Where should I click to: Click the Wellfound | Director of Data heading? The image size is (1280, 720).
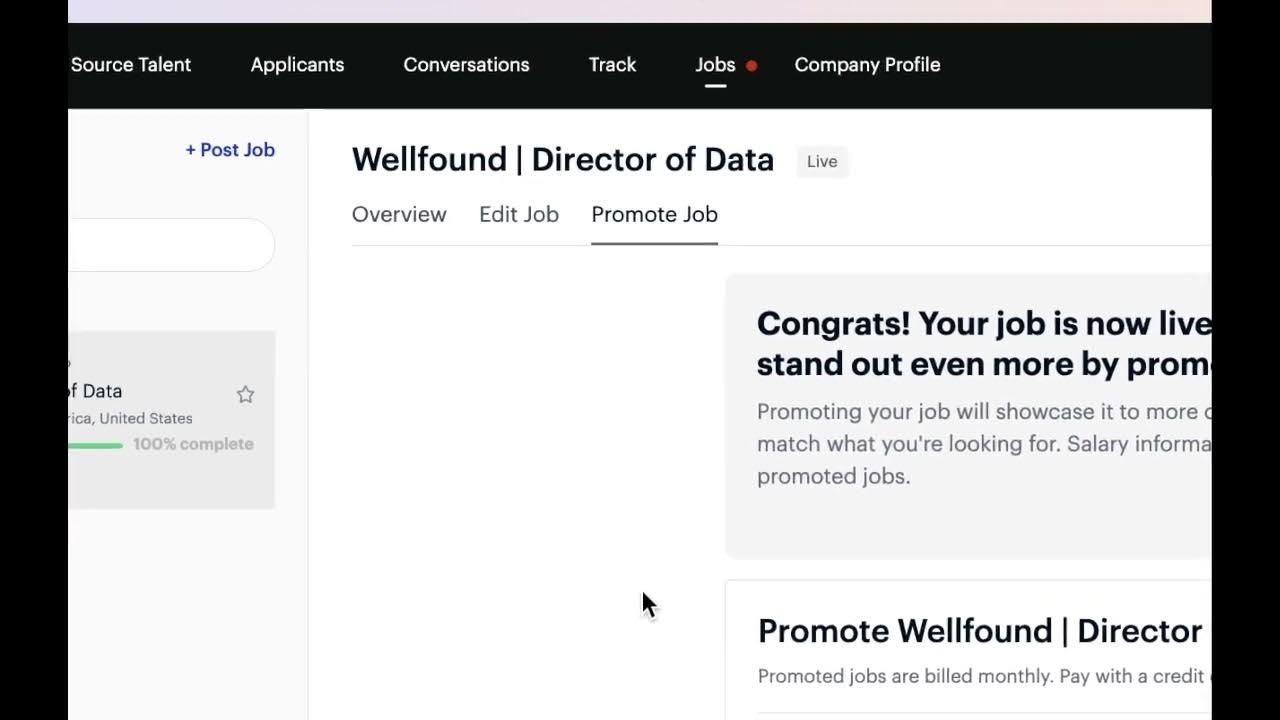click(x=562, y=160)
